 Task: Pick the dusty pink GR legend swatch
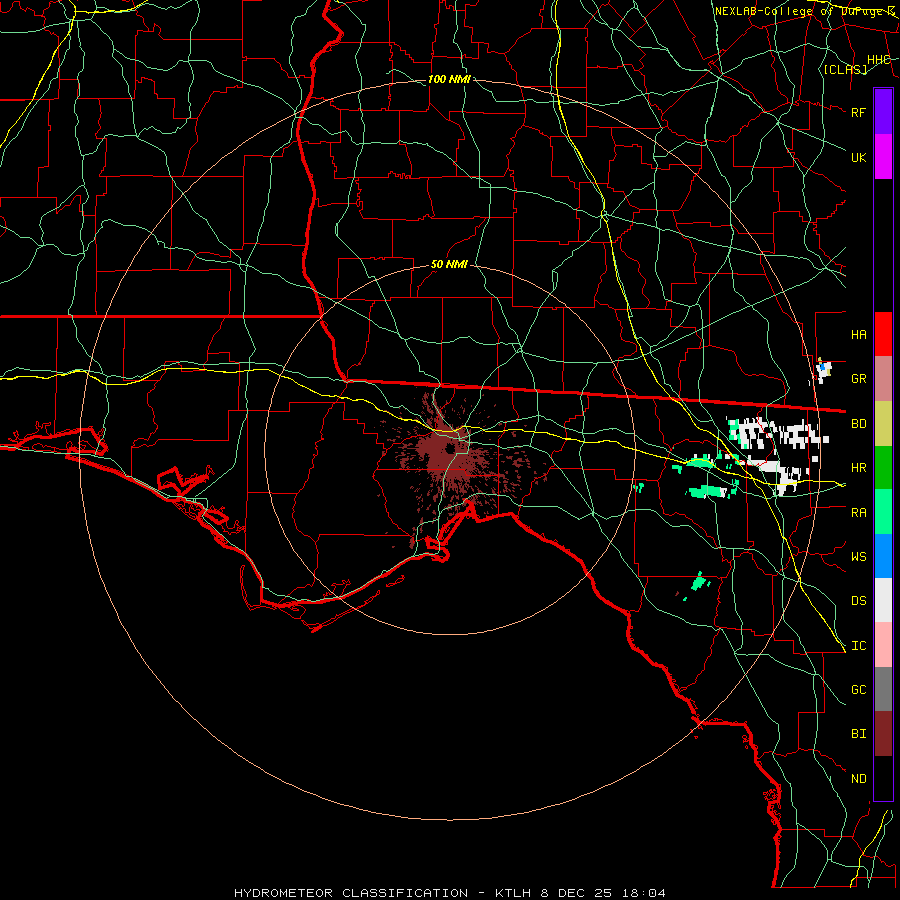(883, 378)
